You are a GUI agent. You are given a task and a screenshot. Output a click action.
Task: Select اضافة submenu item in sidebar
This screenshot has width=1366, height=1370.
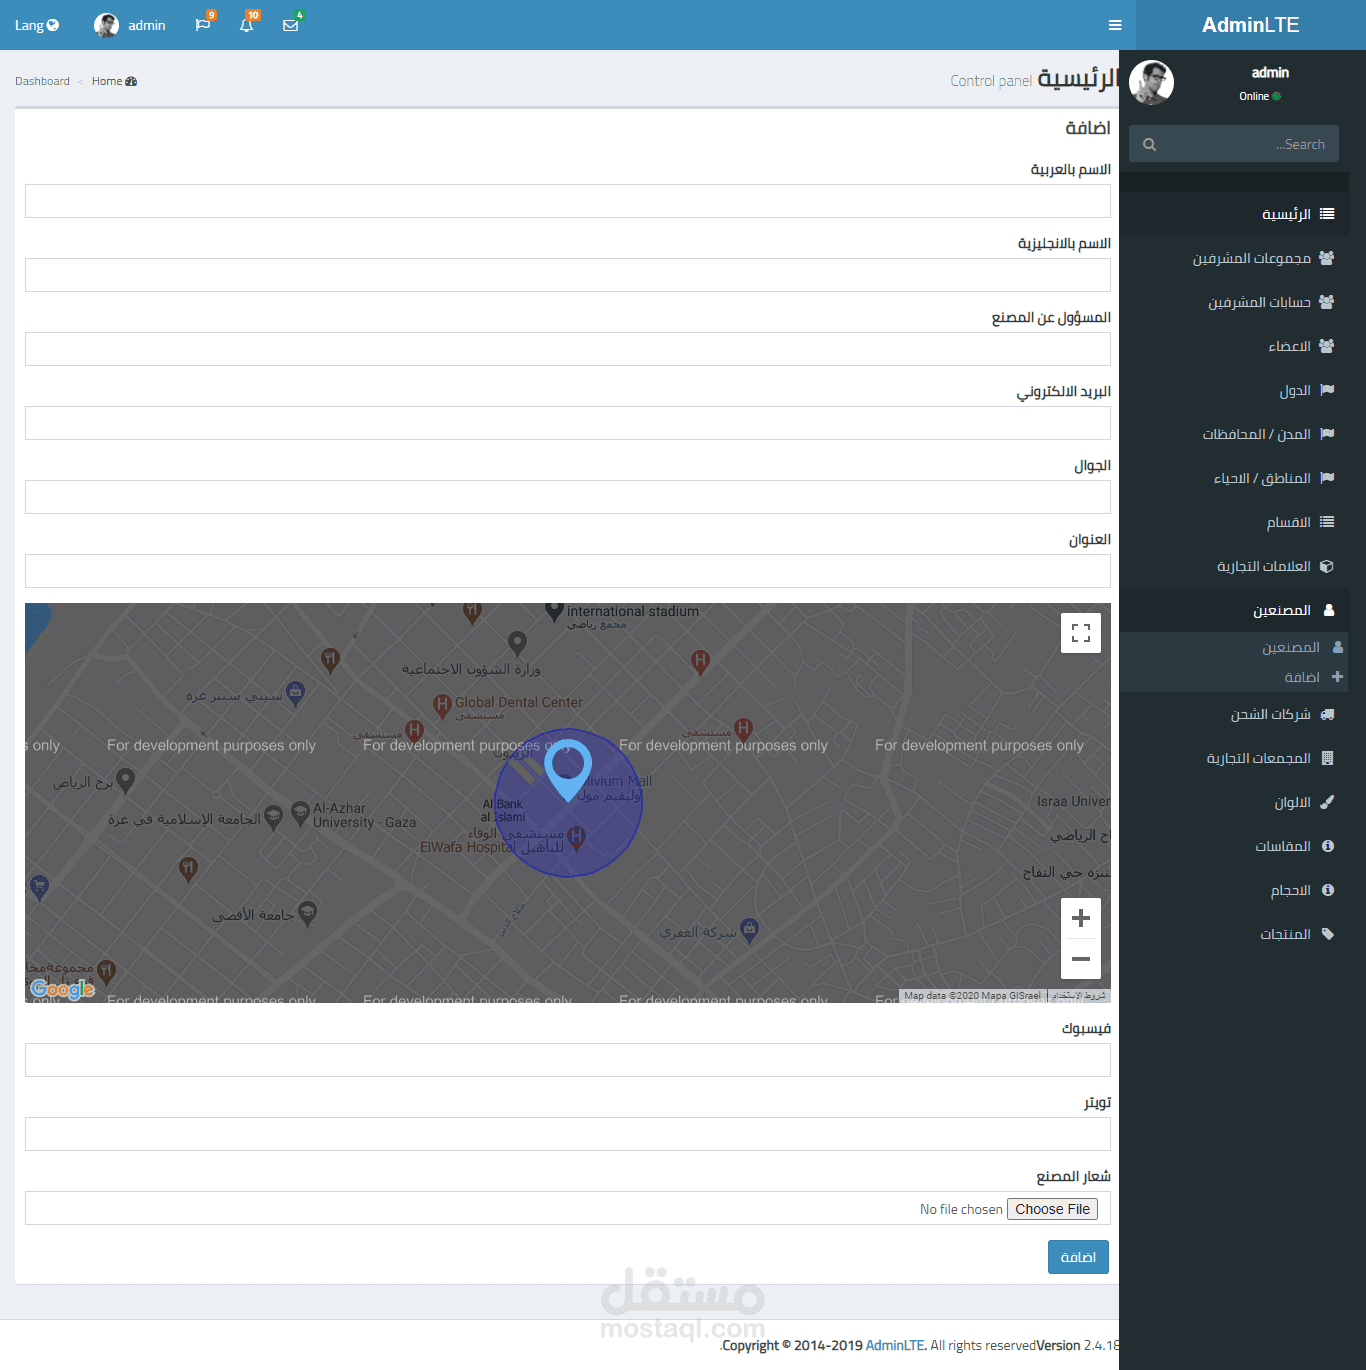pos(1302,677)
